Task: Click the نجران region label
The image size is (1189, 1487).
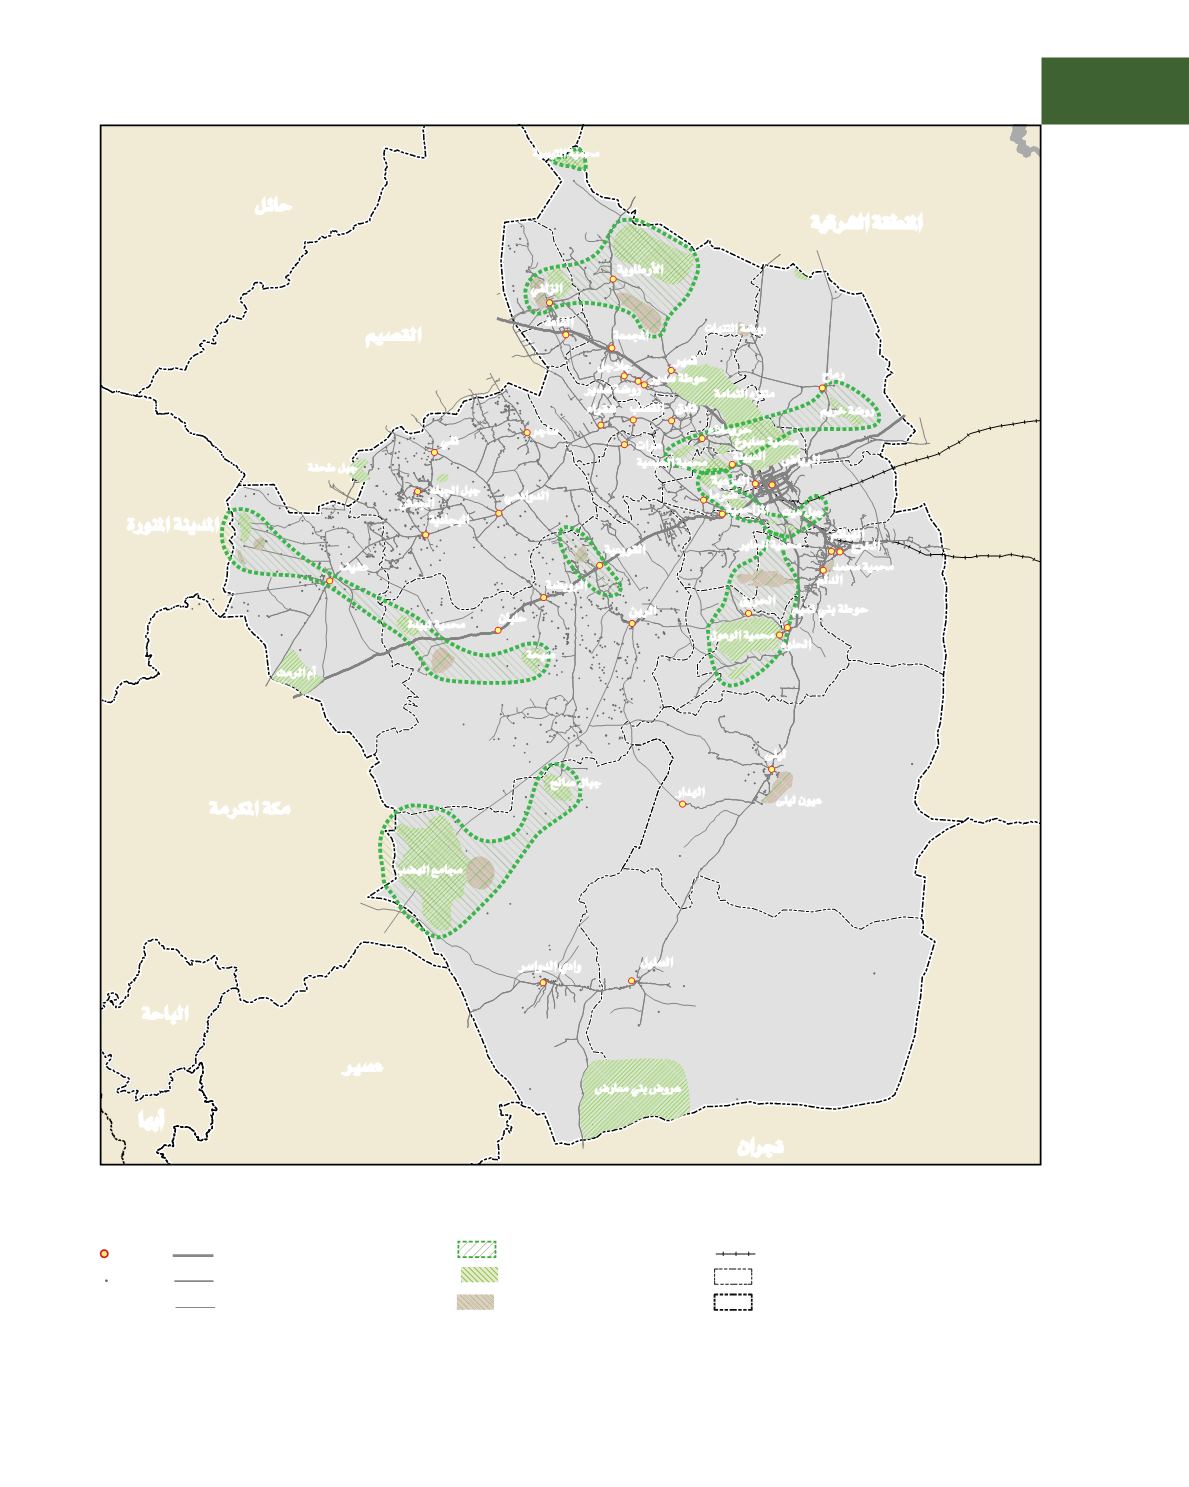Action: click(760, 1147)
